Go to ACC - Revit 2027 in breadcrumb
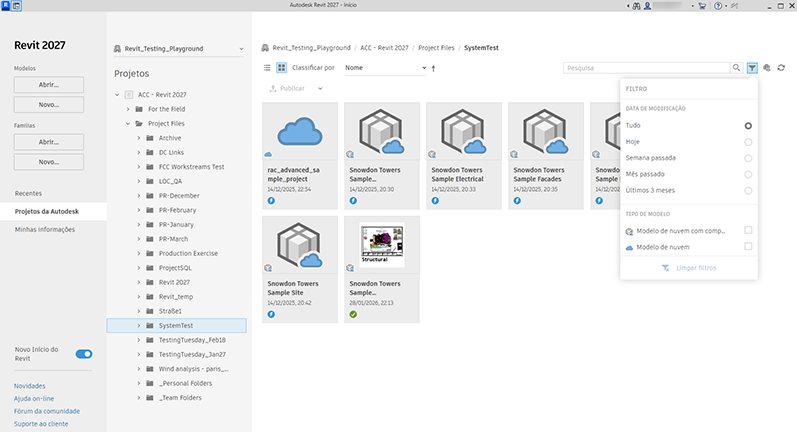797x432 pixels. pyautogui.click(x=384, y=48)
